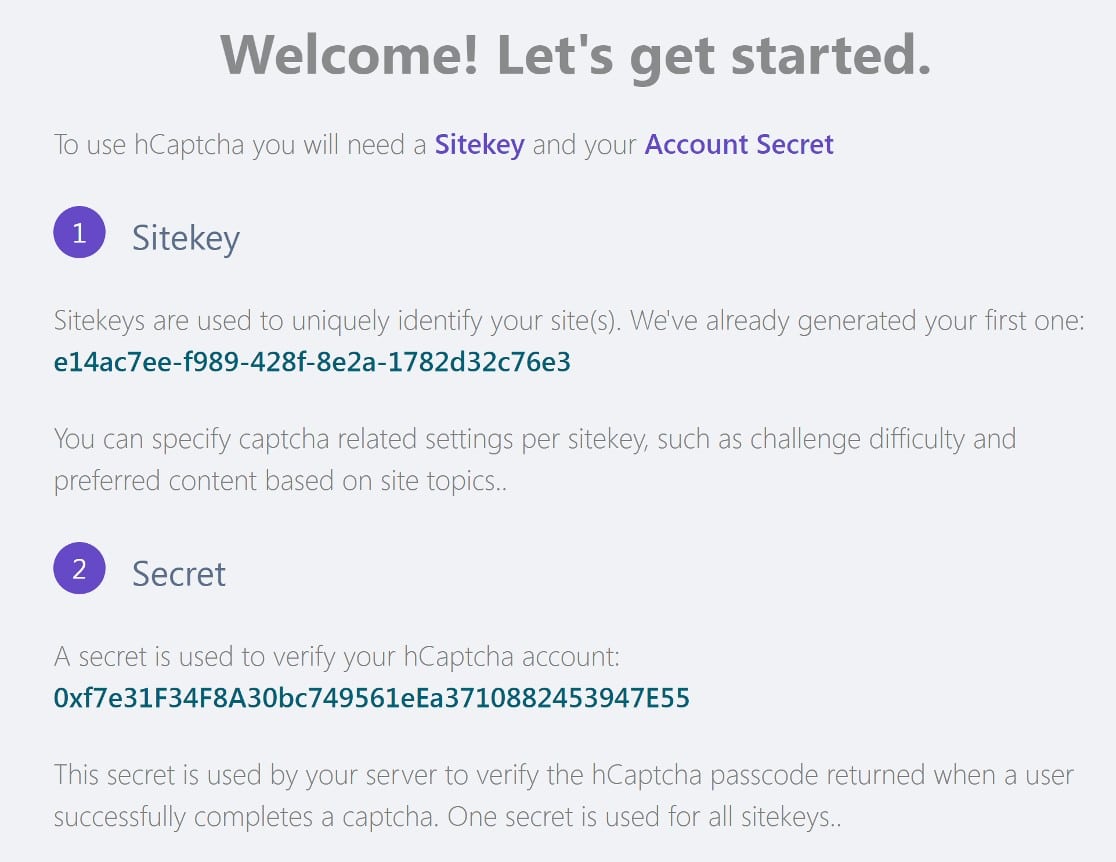Click the 'Sitekeys are used to uniquely identify' sentence
This screenshot has width=1116, height=862.
tap(338, 321)
